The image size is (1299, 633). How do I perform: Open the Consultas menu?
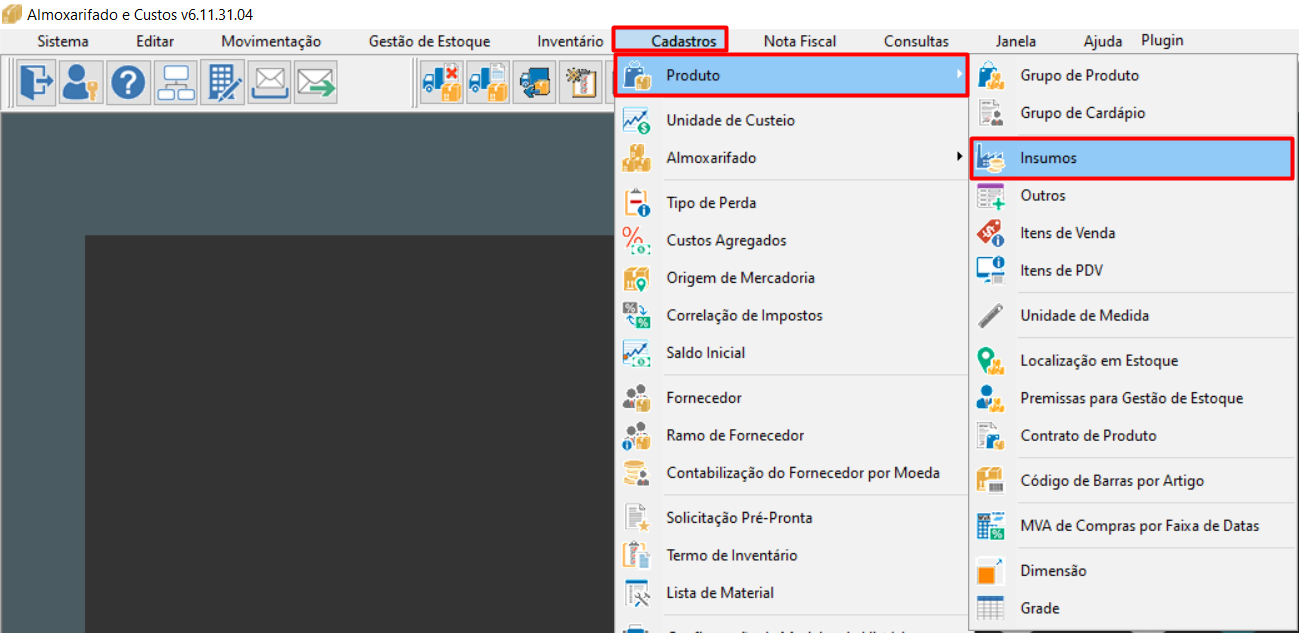(x=916, y=41)
